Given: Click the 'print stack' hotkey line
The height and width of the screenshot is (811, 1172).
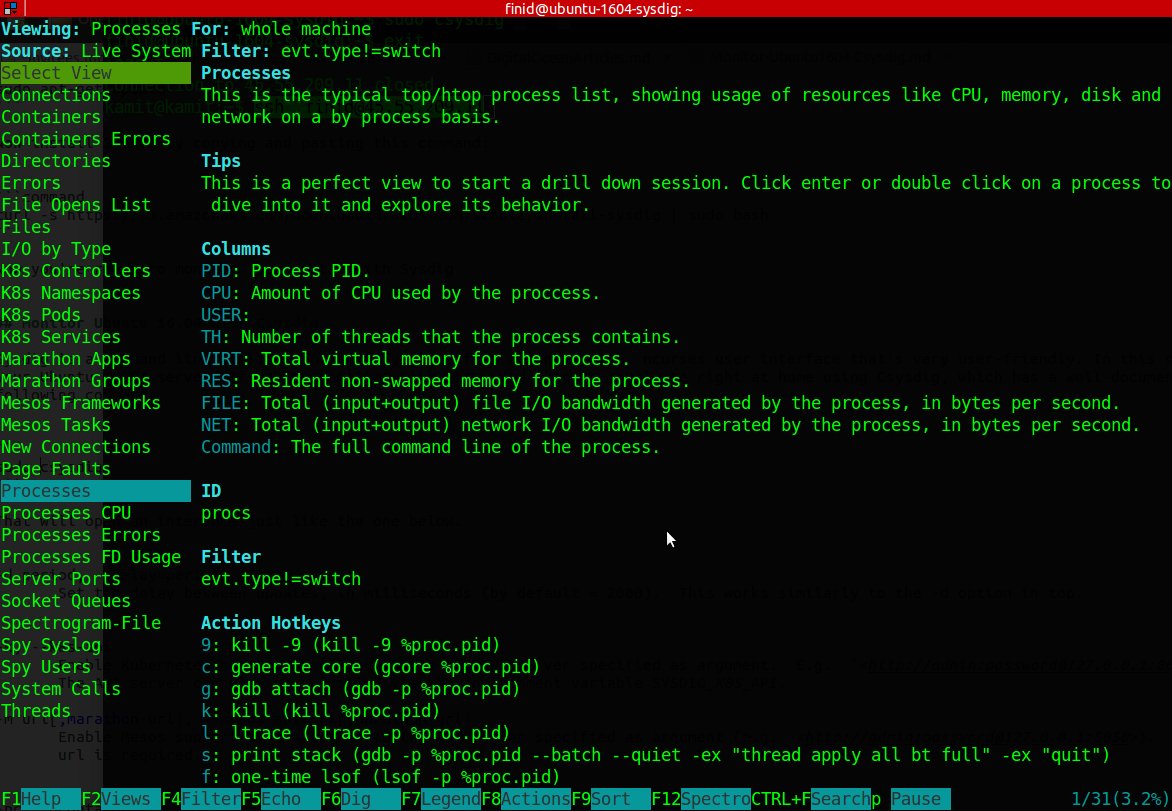Looking at the screenshot, I should (656, 755).
